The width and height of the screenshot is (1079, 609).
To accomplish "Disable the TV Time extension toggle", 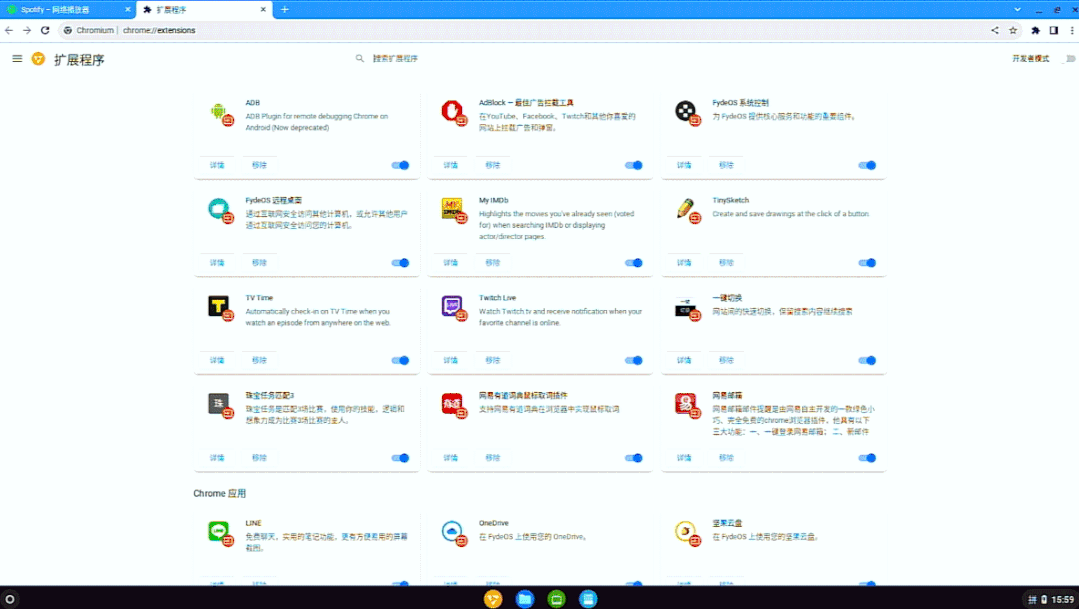I will point(399,359).
